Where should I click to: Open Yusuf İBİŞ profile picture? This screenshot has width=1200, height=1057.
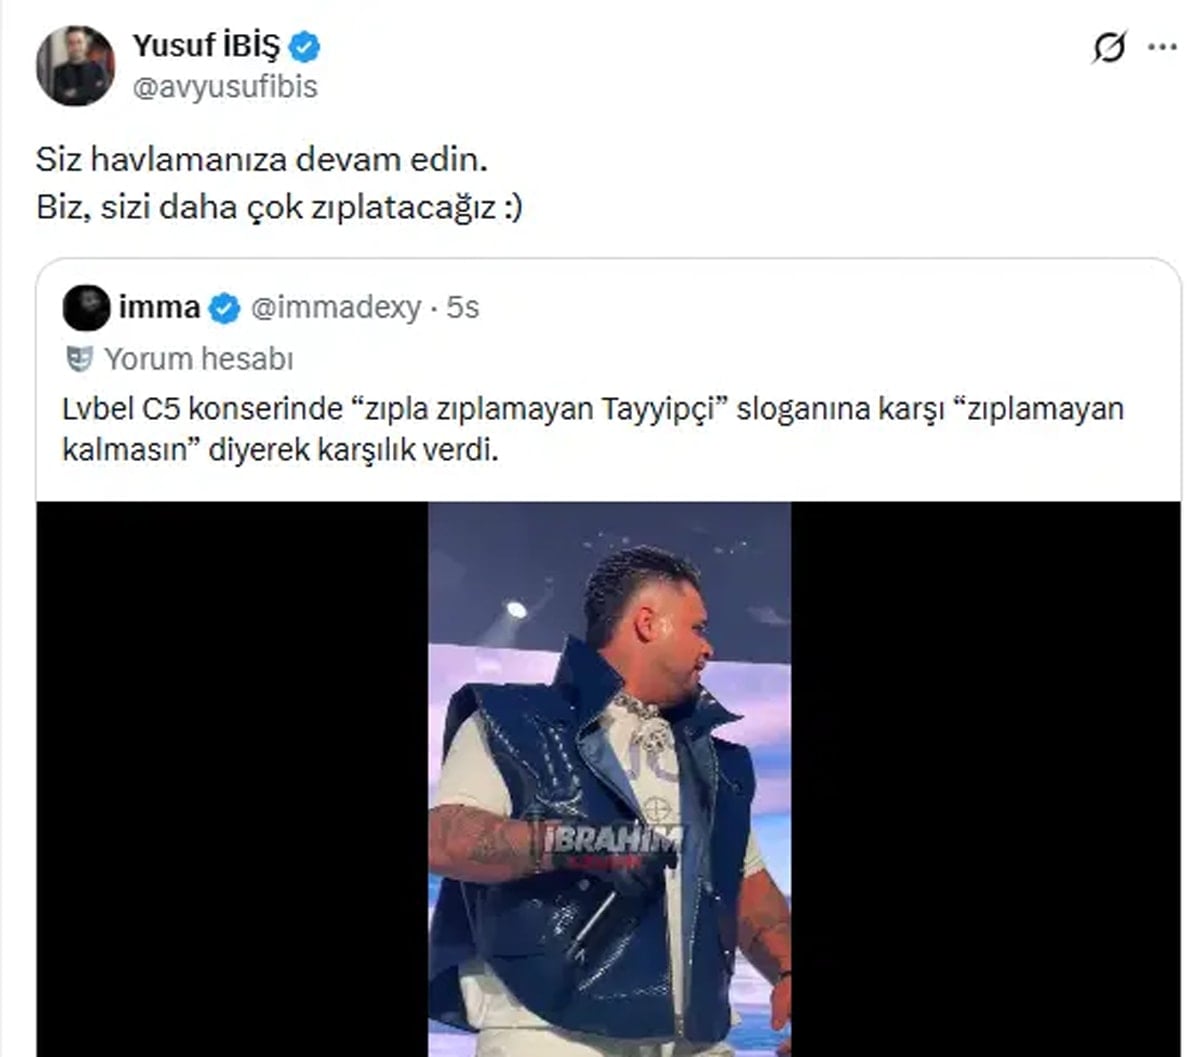tap(76, 66)
